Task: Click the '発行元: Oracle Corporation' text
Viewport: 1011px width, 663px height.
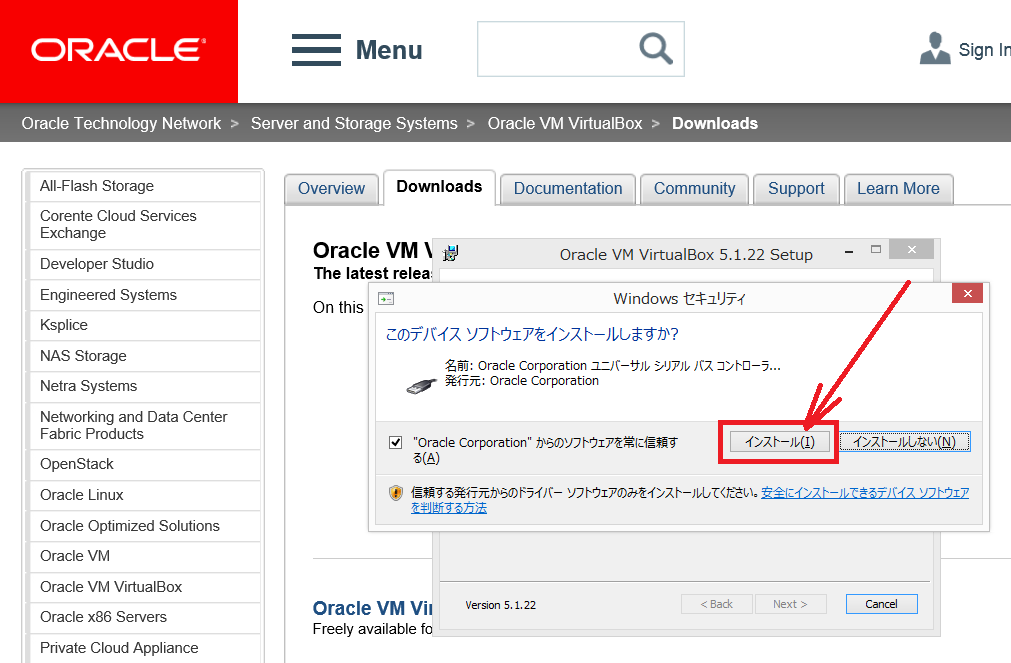Action: (x=522, y=381)
